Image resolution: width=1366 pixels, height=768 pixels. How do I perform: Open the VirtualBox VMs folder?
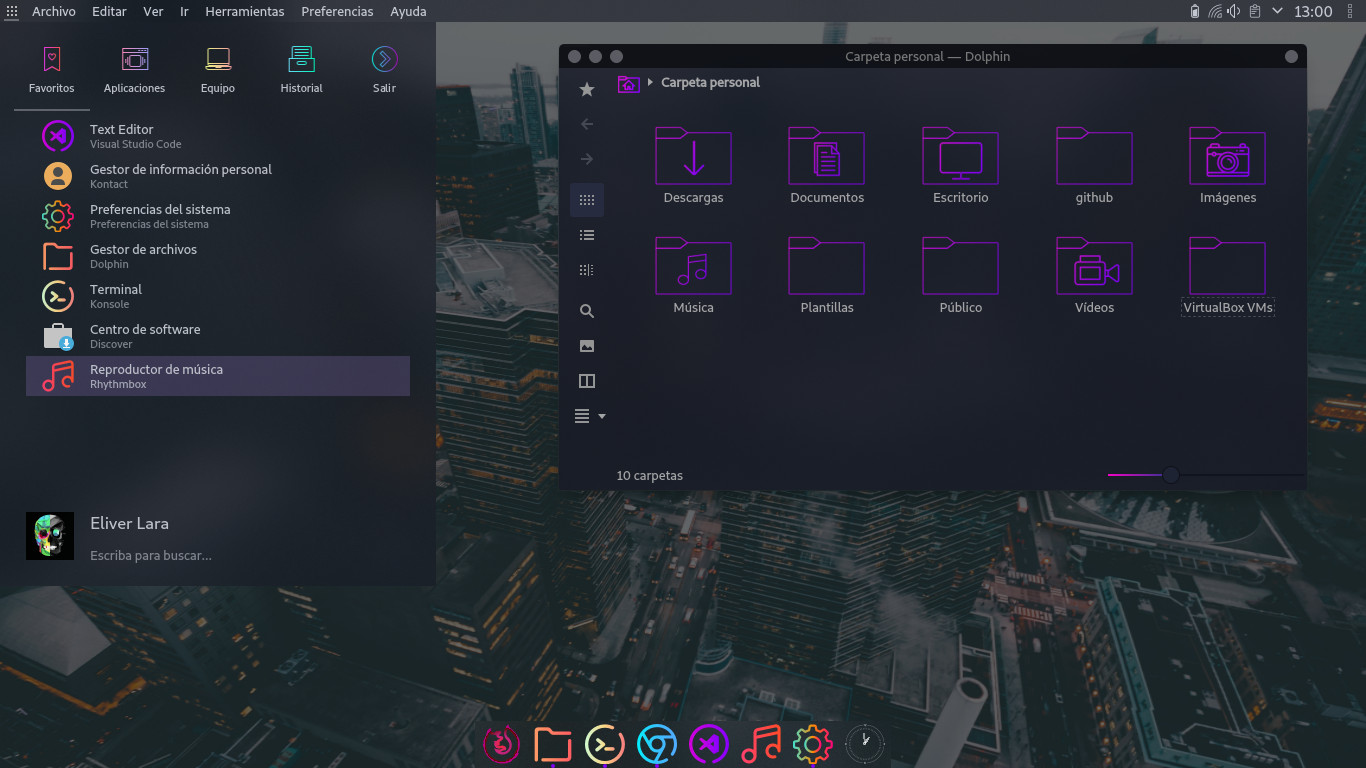(x=1227, y=268)
